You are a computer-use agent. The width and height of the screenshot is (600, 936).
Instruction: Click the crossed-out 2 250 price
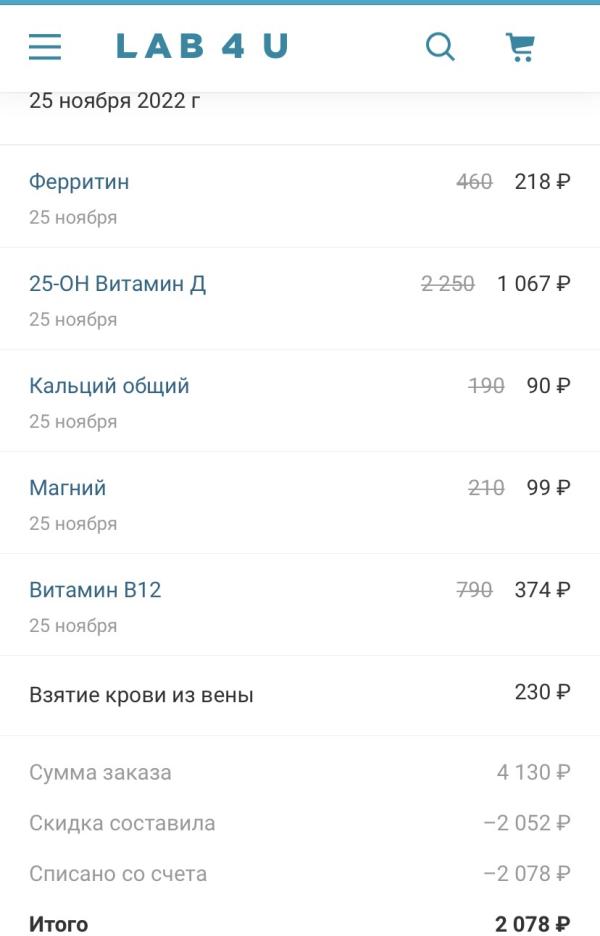(448, 284)
